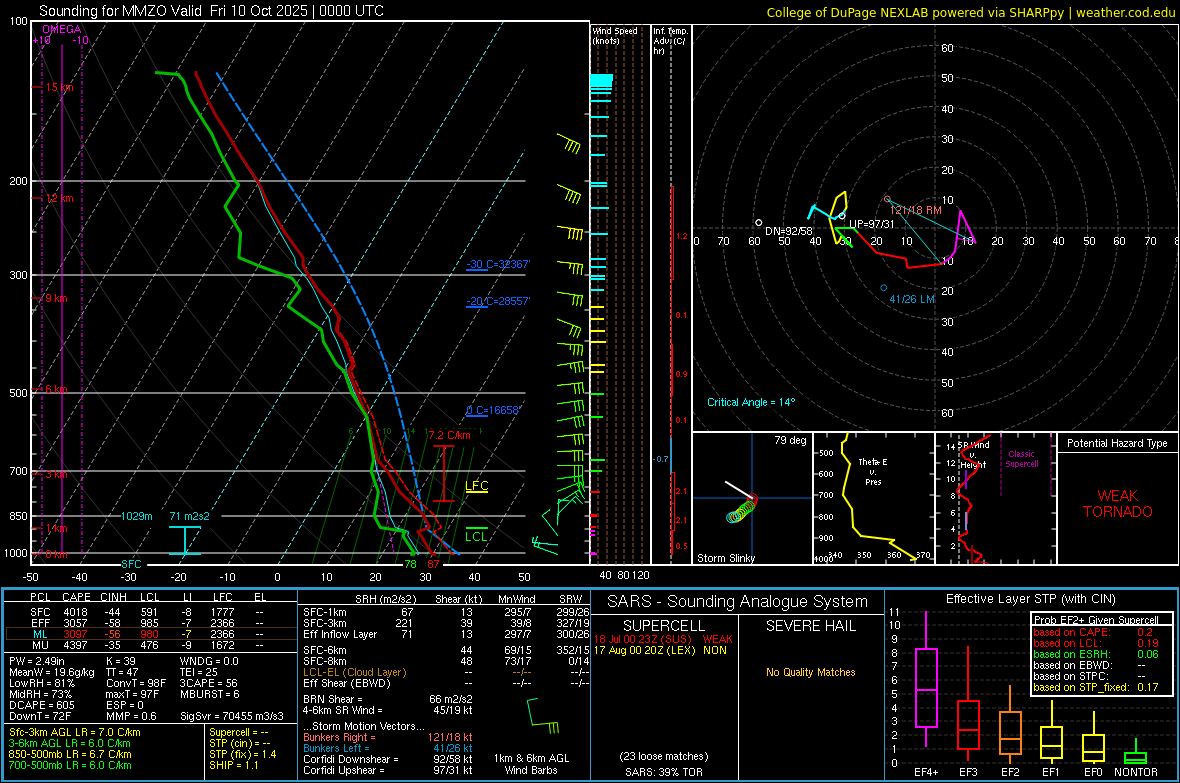Click the STP (fix) = 1.4 value
1180x783 pixels.
tap(243, 754)
